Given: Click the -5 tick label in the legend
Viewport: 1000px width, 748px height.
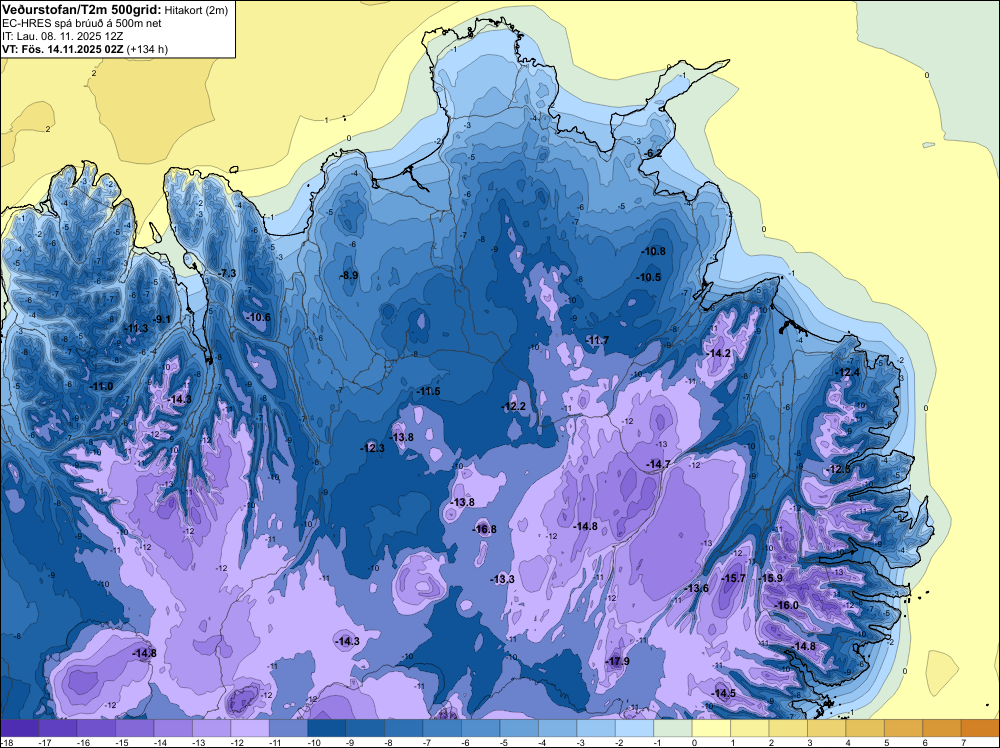Looking at the screenshot, I should pyautogui.click(x=503, y=742).
